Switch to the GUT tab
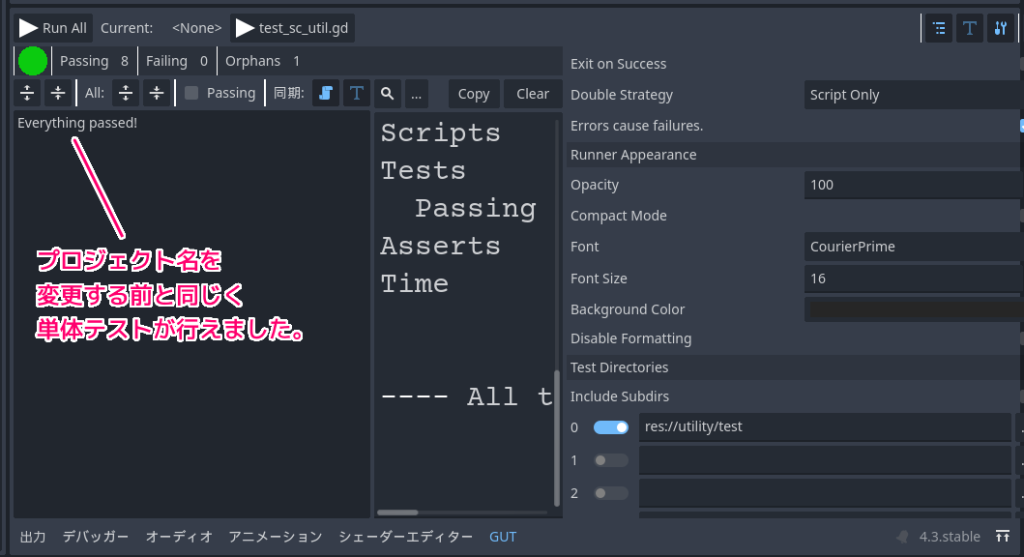 click(x=503, y=537)
